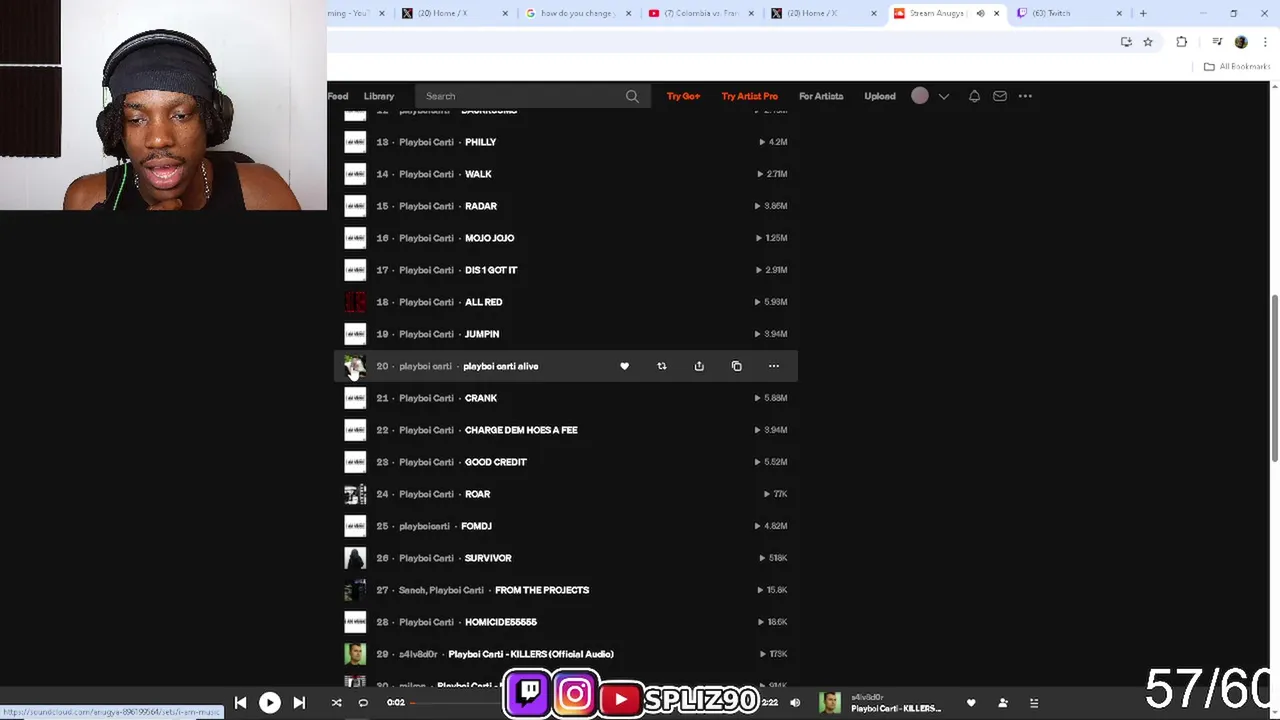
Task: Play the current track in player bar
Action: 270,703
